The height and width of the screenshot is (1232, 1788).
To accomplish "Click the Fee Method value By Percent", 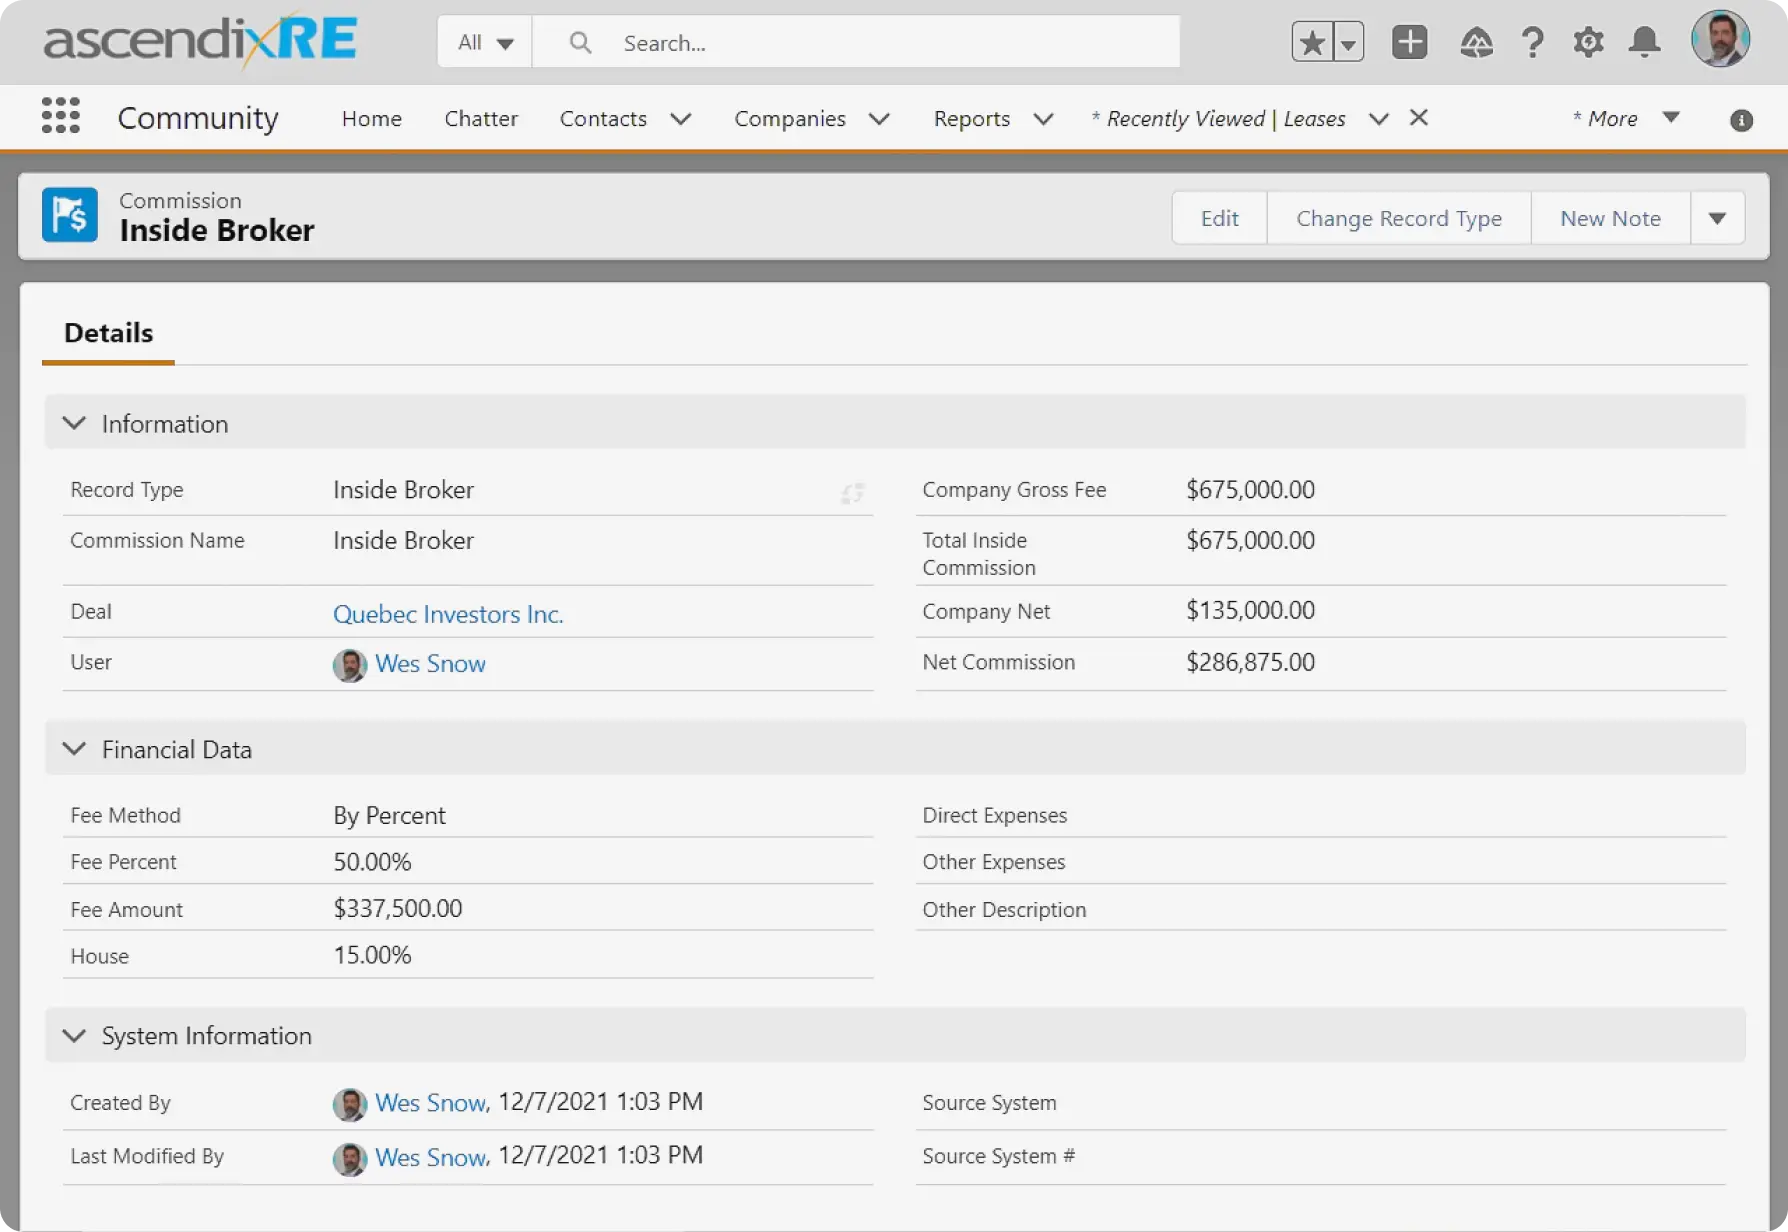I will (x=389, y=816).
